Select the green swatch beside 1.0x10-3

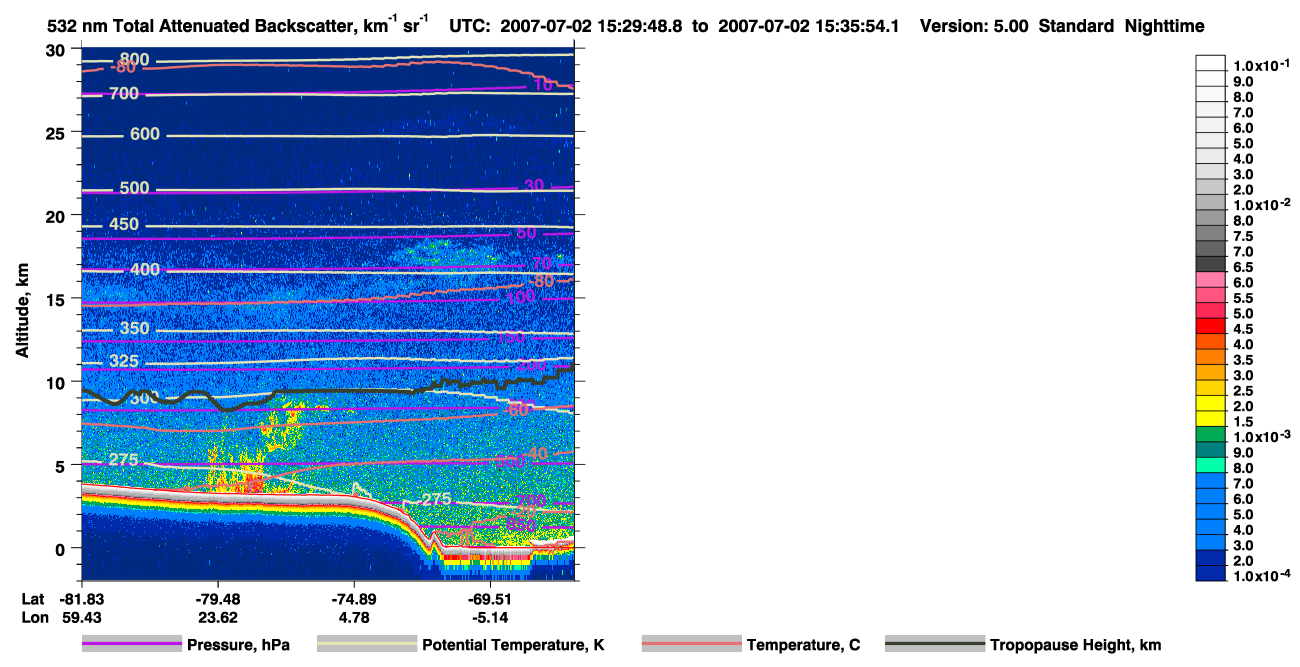1210,435
